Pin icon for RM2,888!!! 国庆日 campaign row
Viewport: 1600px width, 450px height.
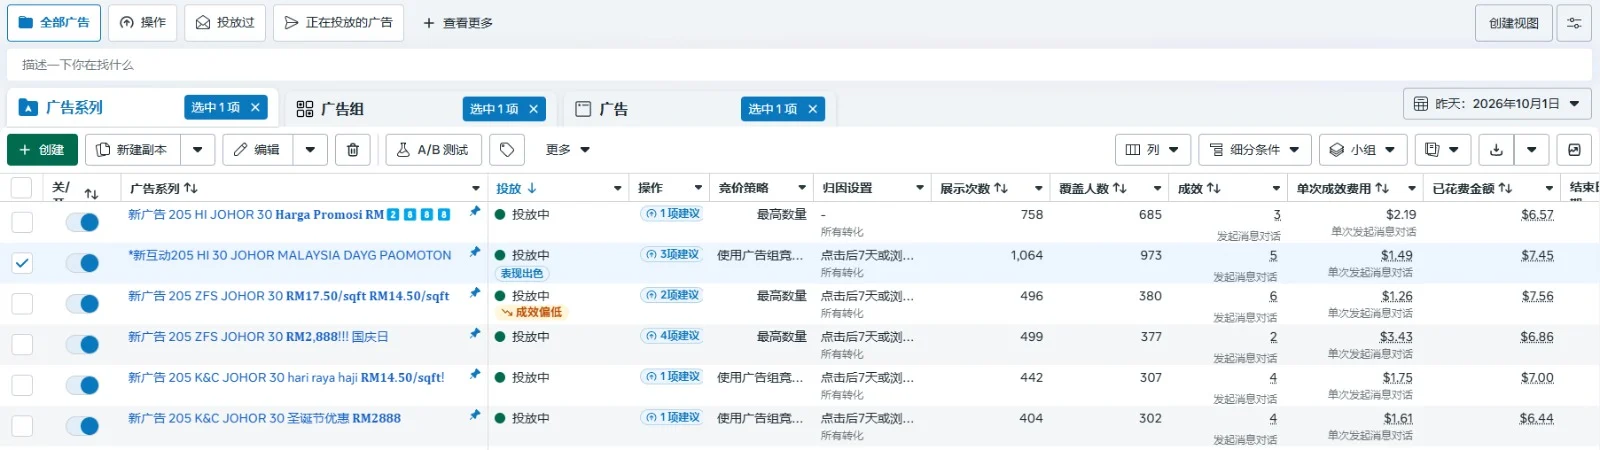coord(475,333)
